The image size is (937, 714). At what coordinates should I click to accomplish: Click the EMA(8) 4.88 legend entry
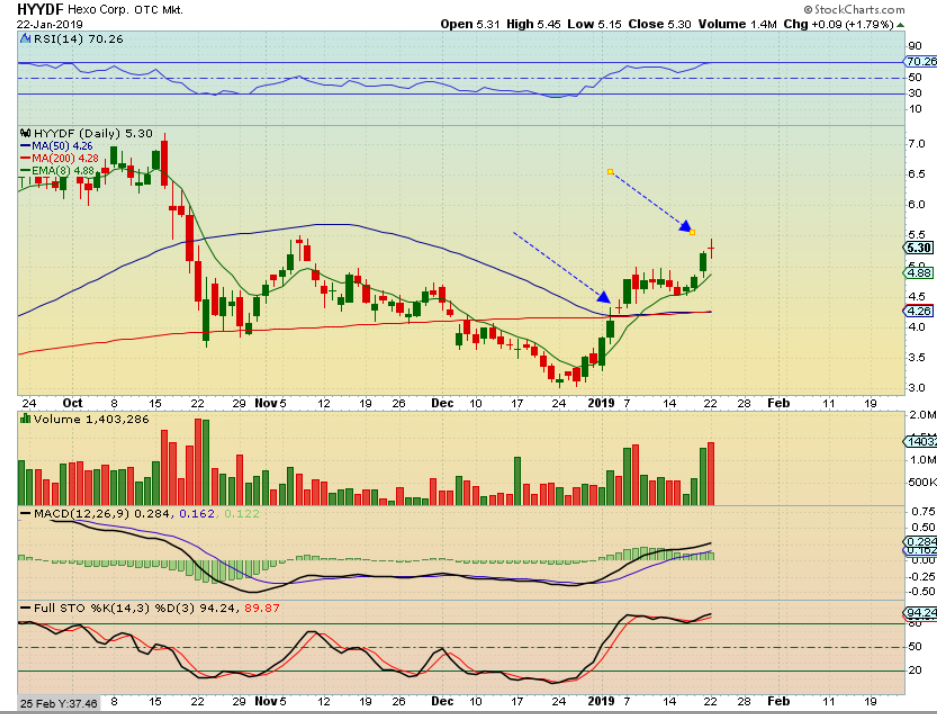(x=57, y=171)
